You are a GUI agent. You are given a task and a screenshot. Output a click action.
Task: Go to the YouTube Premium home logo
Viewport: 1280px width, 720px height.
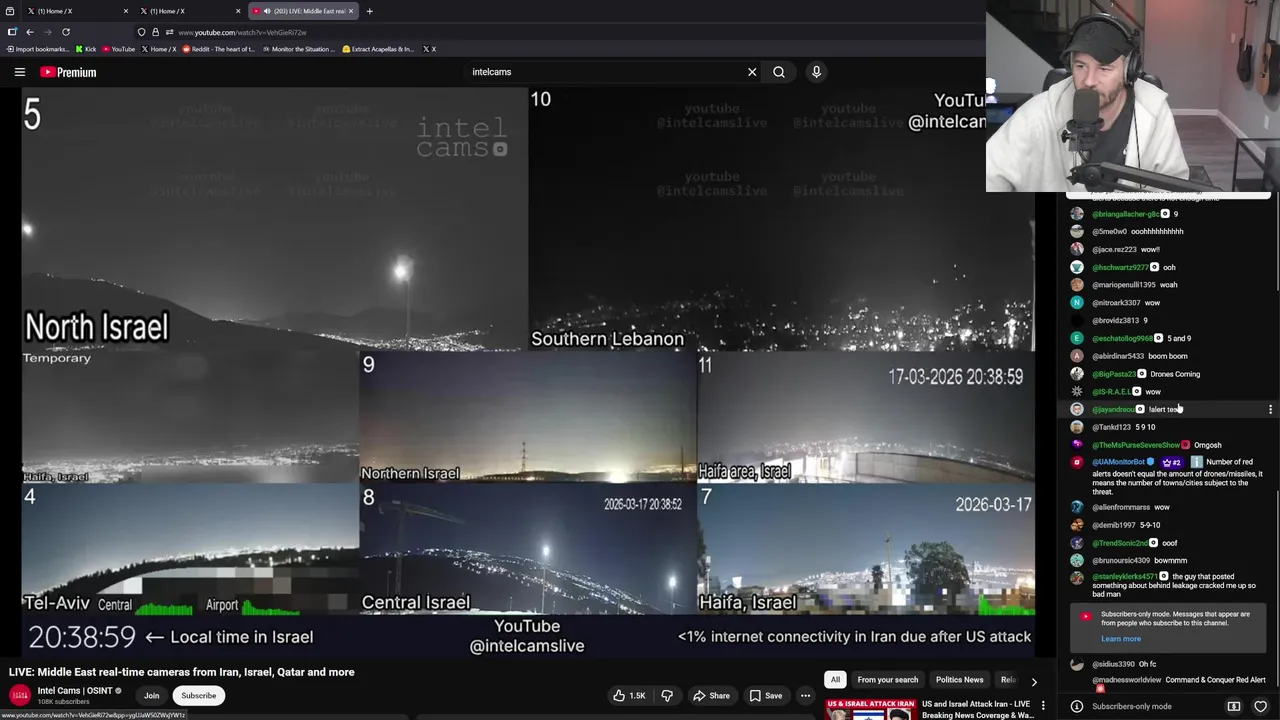pos(68,72)
